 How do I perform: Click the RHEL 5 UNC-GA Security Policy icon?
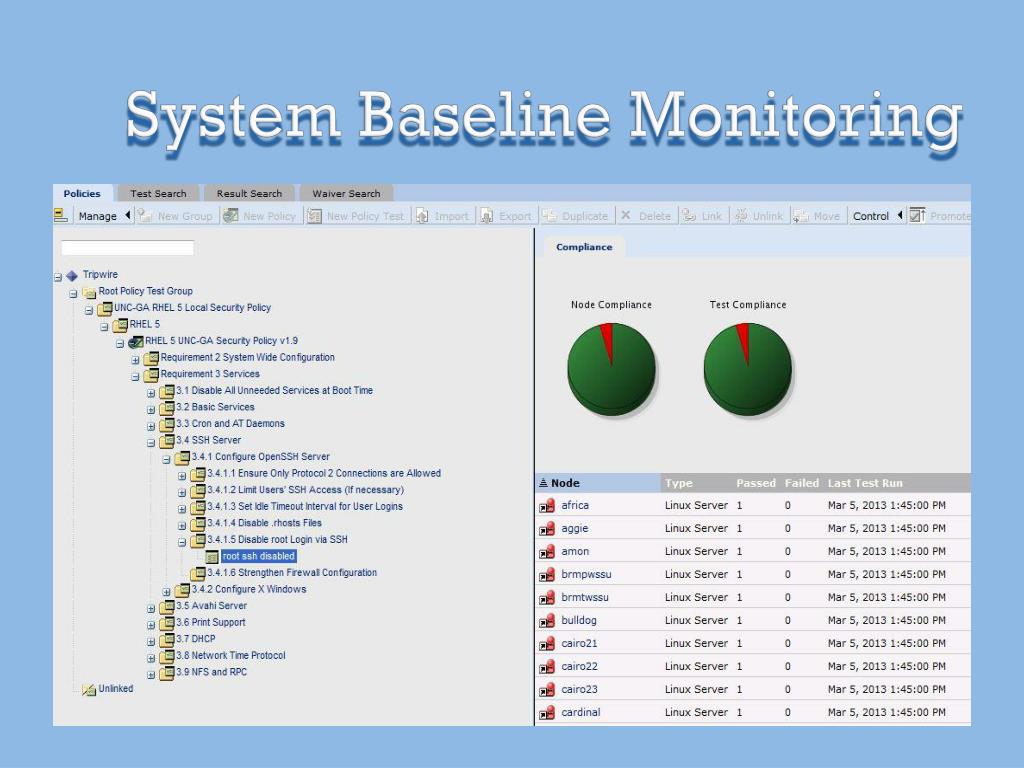pyautogui.click(x=135, y=342)
